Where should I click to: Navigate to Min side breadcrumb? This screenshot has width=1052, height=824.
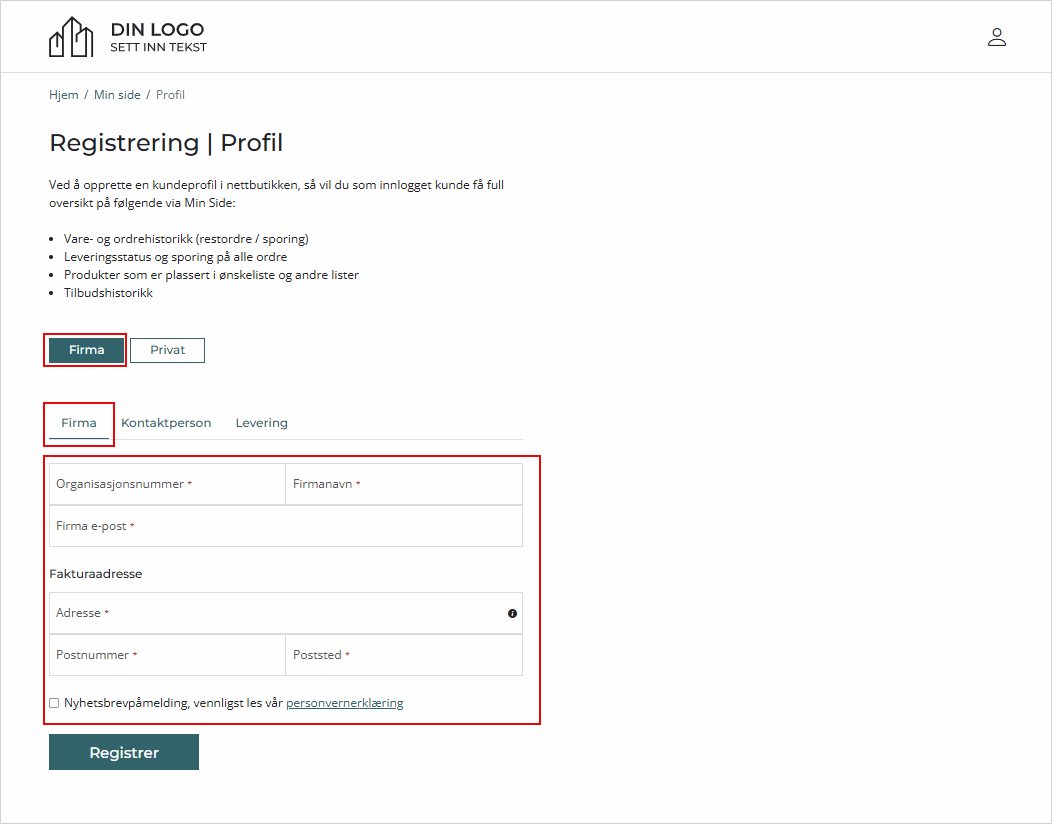pyautogui.click(x=117, y=95)
